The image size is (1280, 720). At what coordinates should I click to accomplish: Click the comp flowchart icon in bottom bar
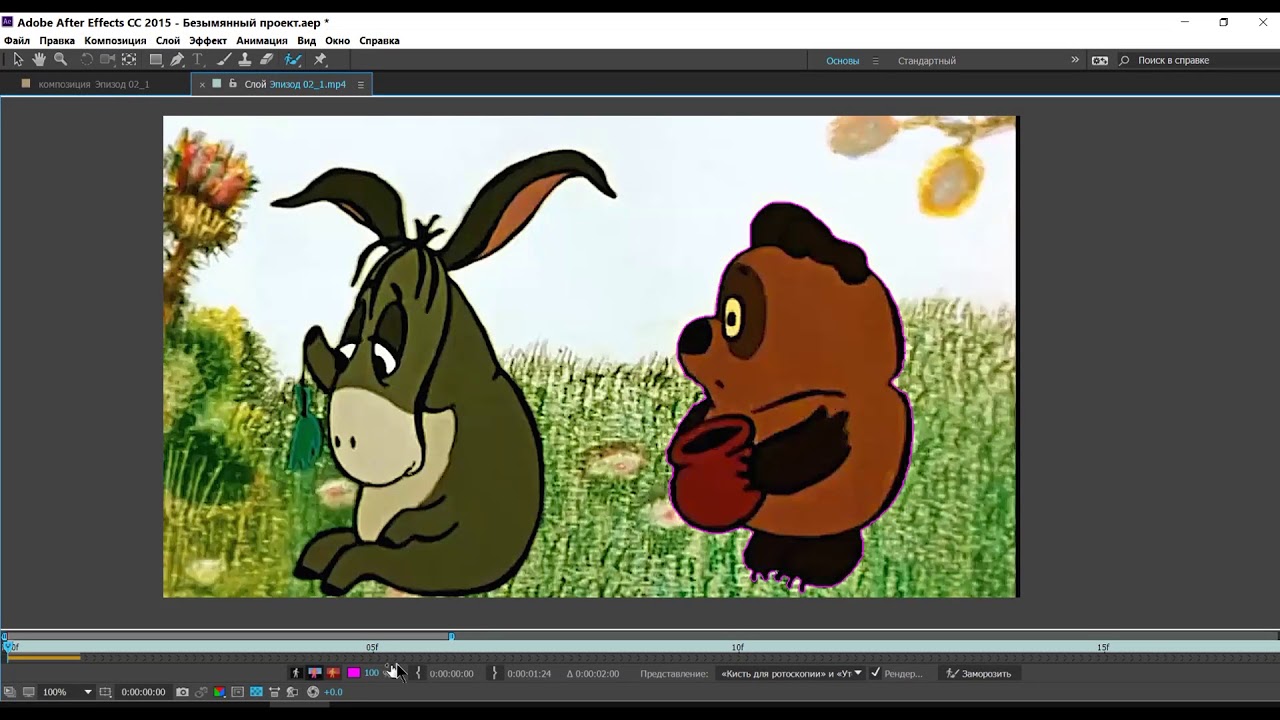click(x=292, y=692)
